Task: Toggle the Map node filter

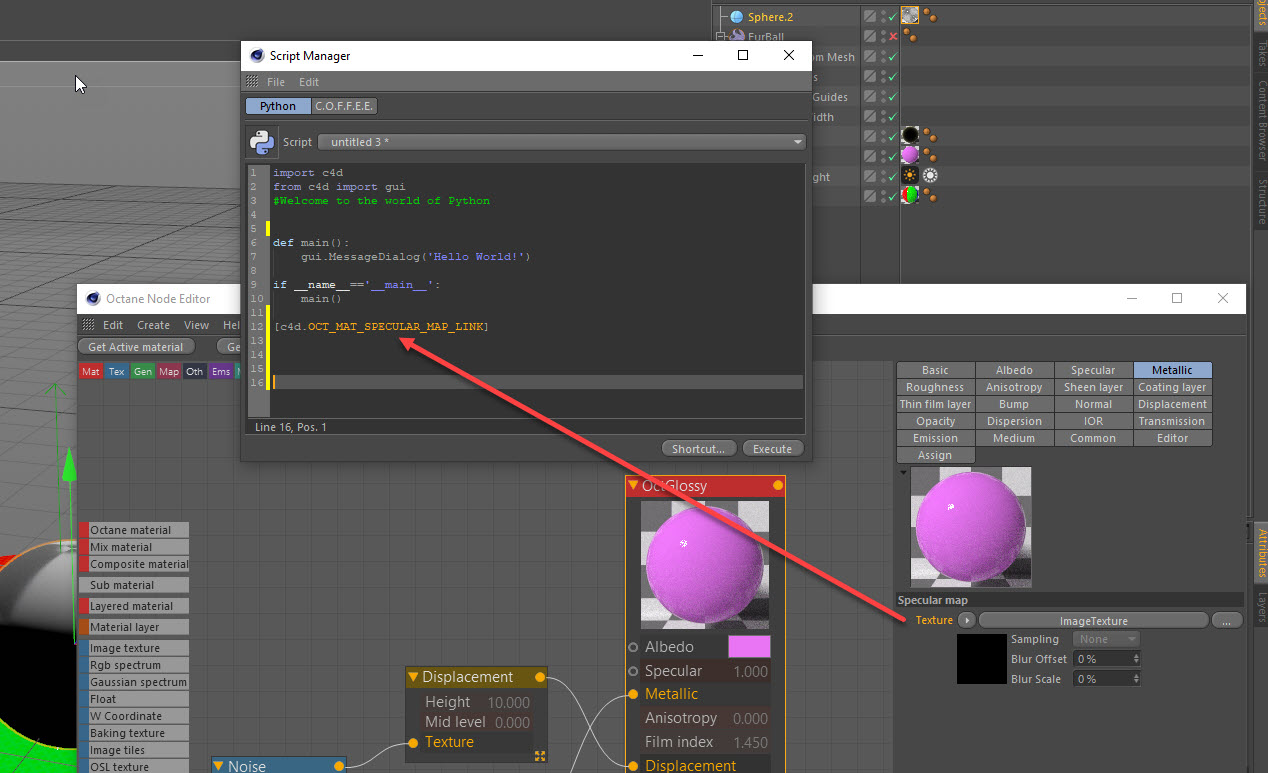Action: point(169,372)
